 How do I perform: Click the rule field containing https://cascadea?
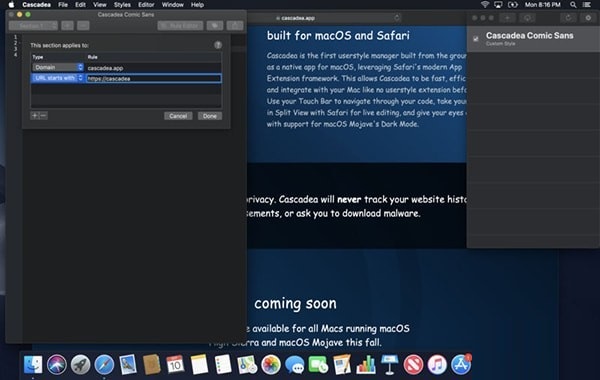pos(153,78)
